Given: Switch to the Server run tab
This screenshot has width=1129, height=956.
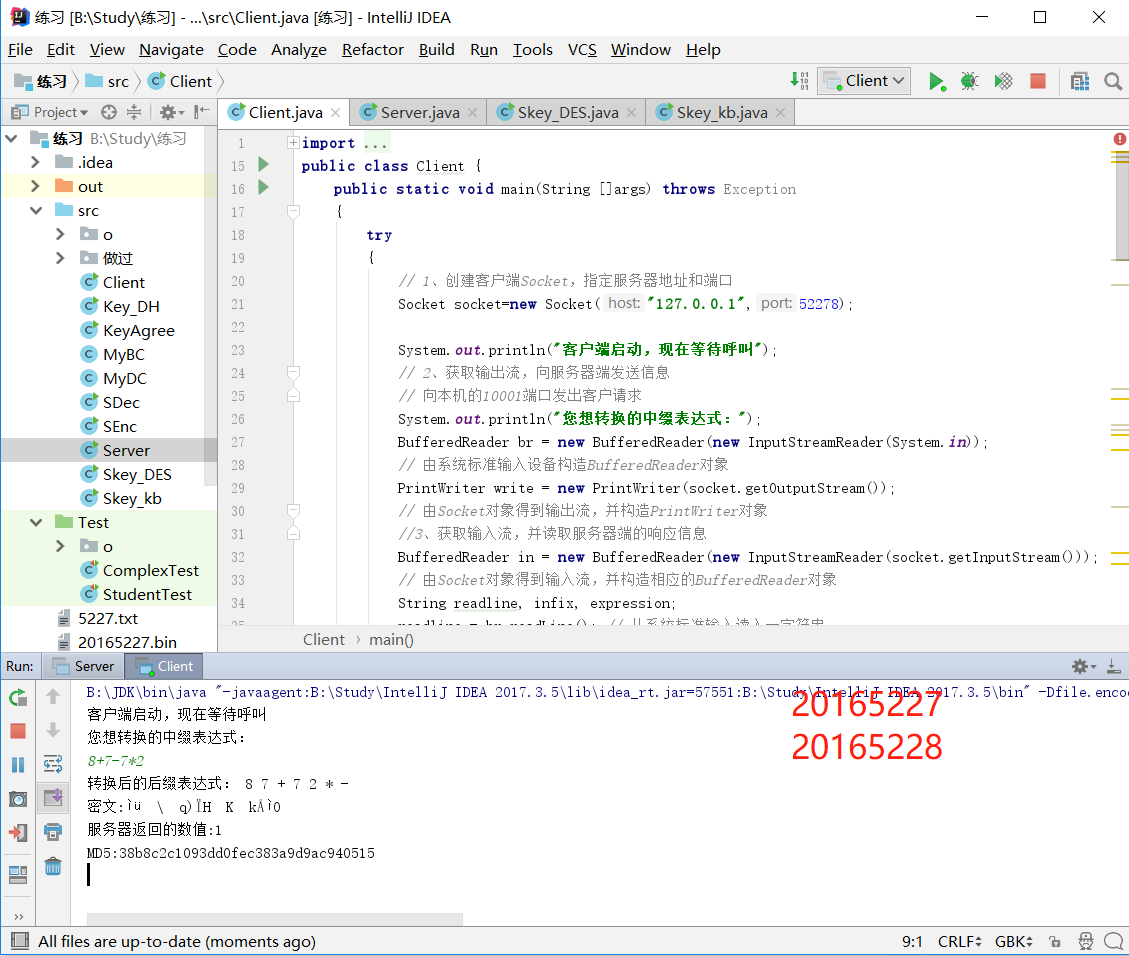Looking at the screenshot, I should [84, 667].
